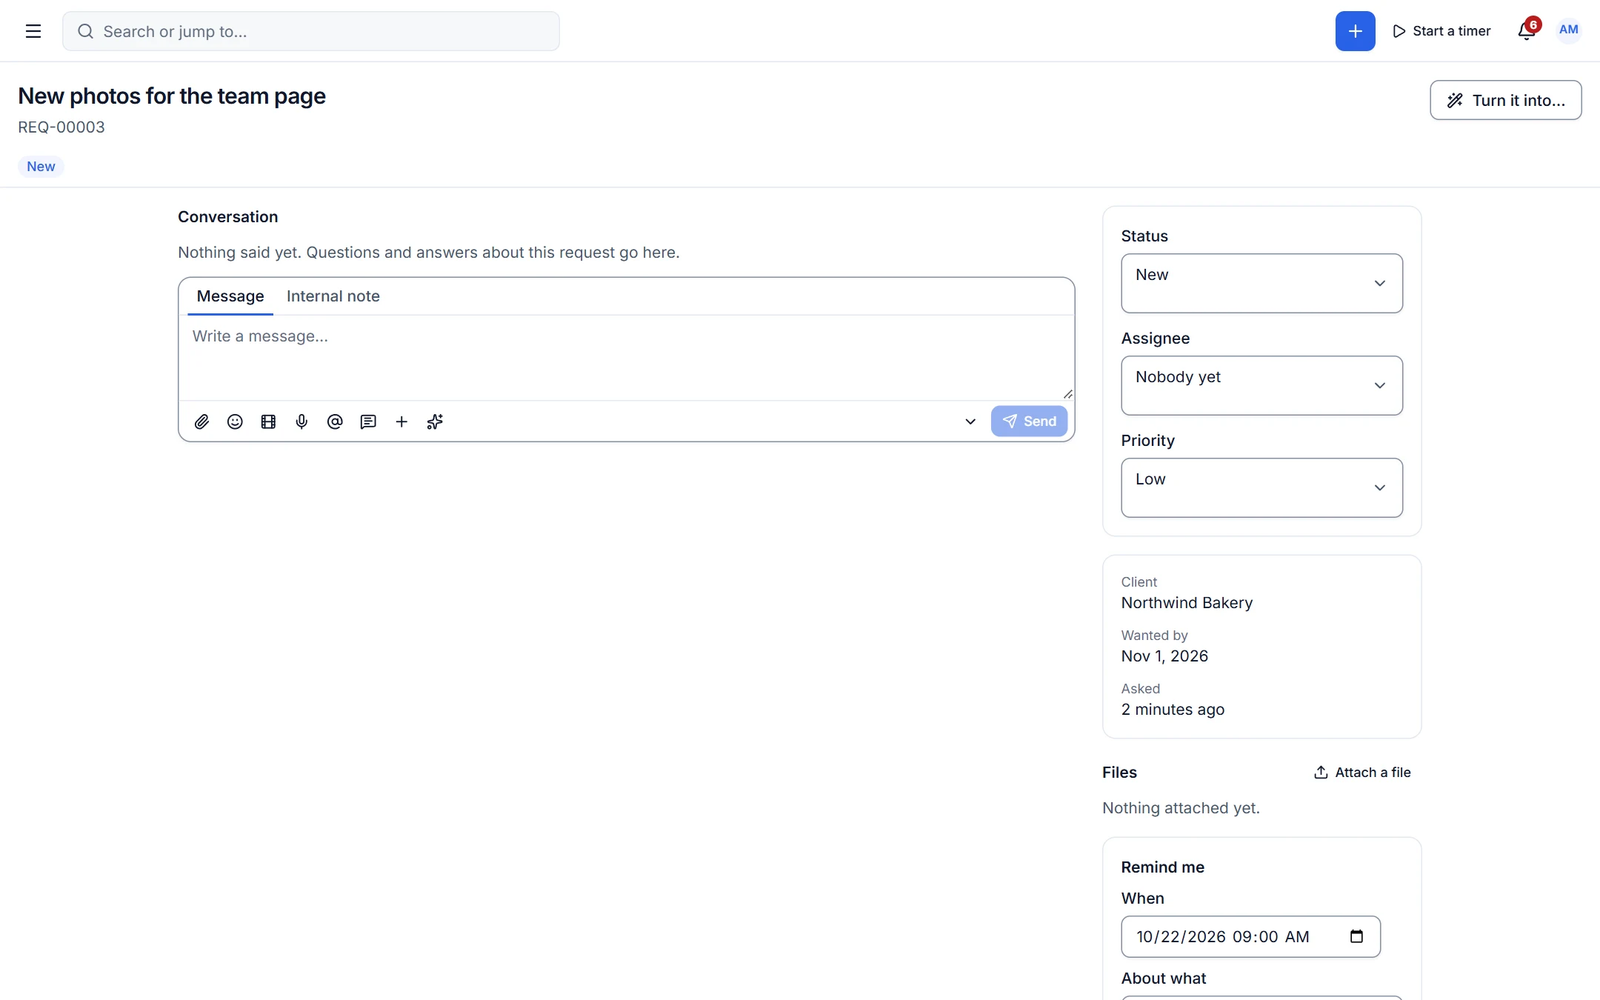This screenshot has width=1600, height=1000.
Task: Click the blue plus create button
Action: 1355,31
